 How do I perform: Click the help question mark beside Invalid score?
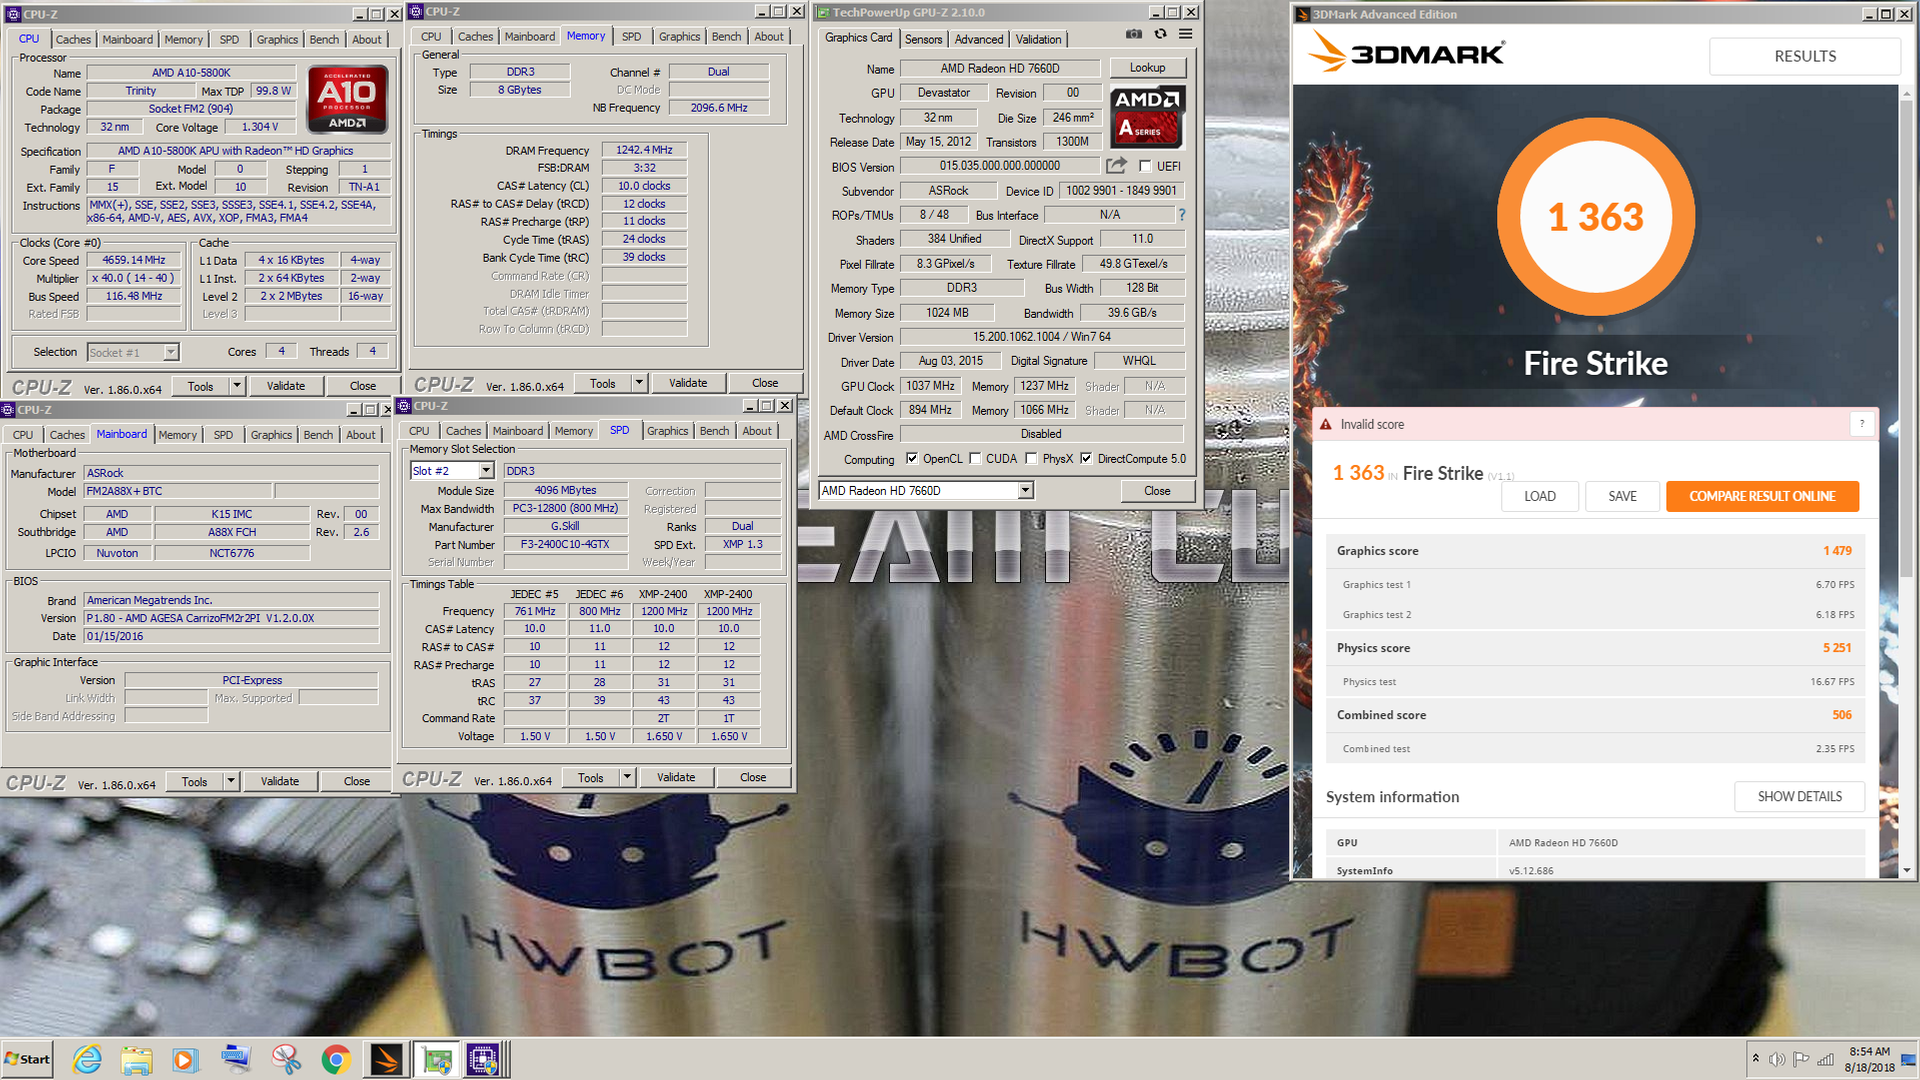(x=1862, y=424)
